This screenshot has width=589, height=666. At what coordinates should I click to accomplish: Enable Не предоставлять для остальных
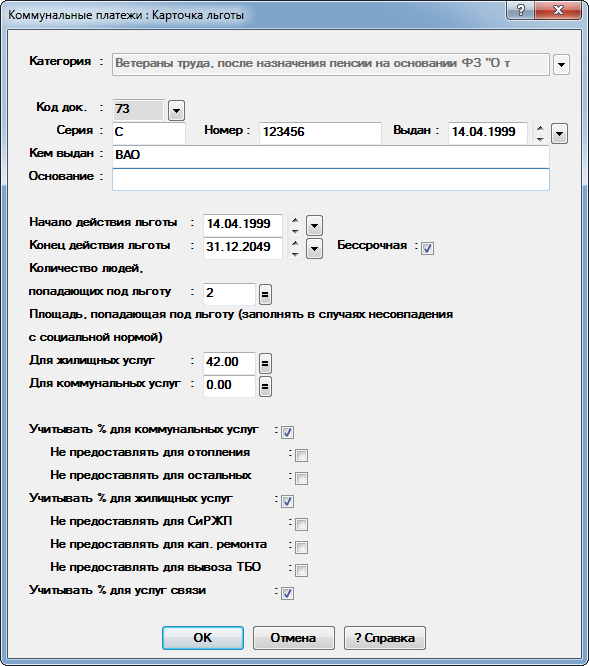[302, 478]
